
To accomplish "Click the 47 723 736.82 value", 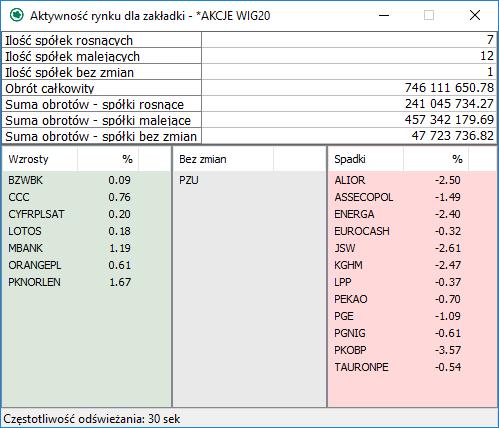I will tap(452, 136).
